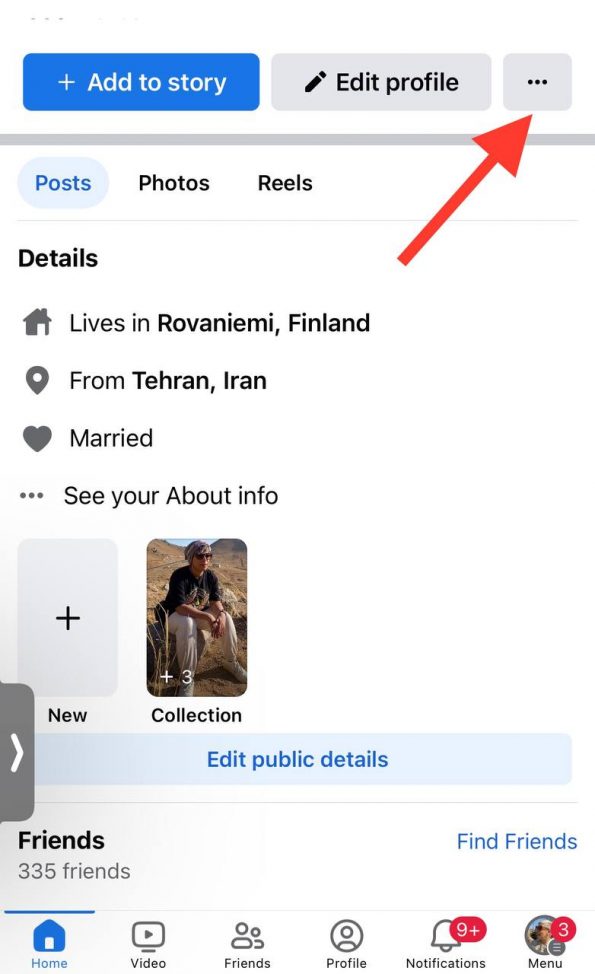Tap Edit public details
This screenshot has width=595, height=974.
(x=297, y=759)
